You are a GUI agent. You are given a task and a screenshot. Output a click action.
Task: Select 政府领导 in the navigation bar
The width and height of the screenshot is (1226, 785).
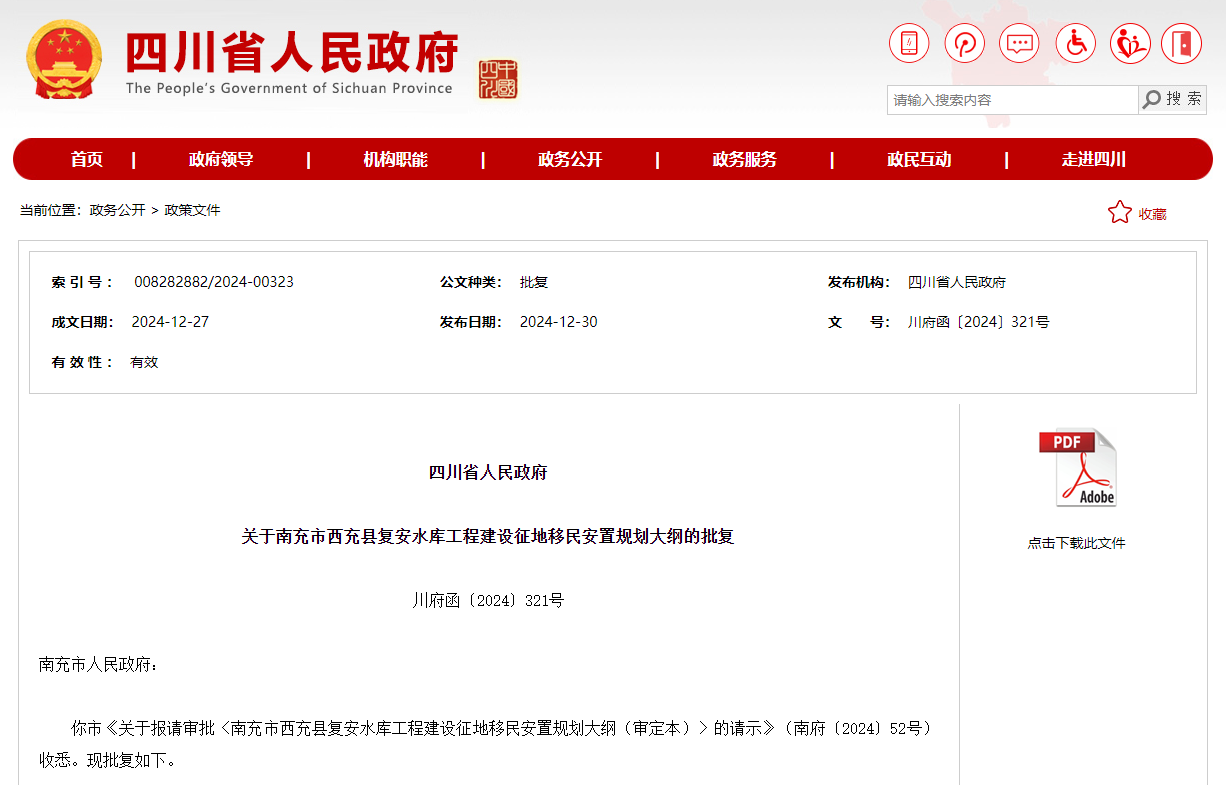point(221,160)
